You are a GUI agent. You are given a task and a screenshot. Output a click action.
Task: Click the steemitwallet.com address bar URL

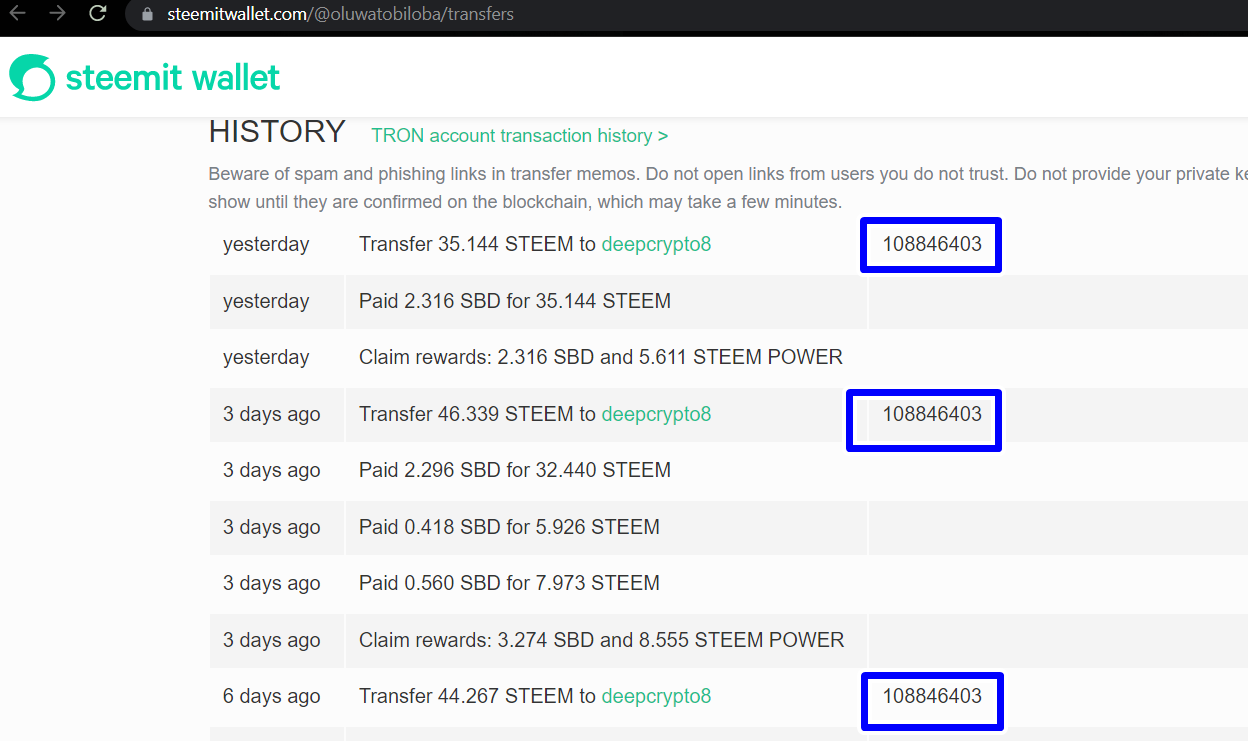(x=340, y=15)
